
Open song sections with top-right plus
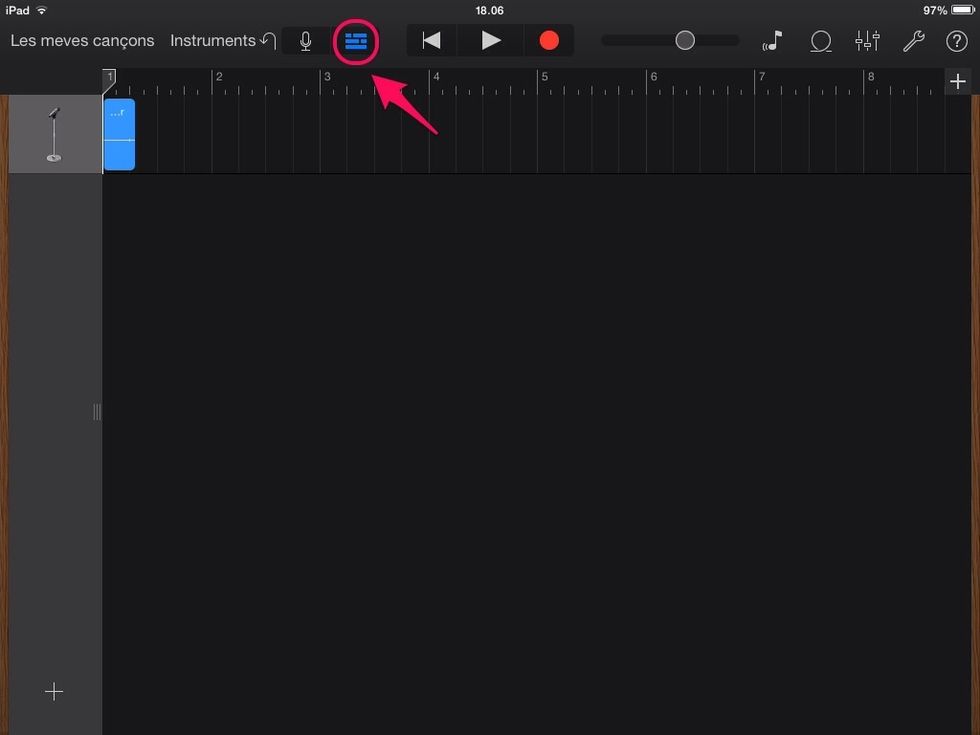click(957, 82)
